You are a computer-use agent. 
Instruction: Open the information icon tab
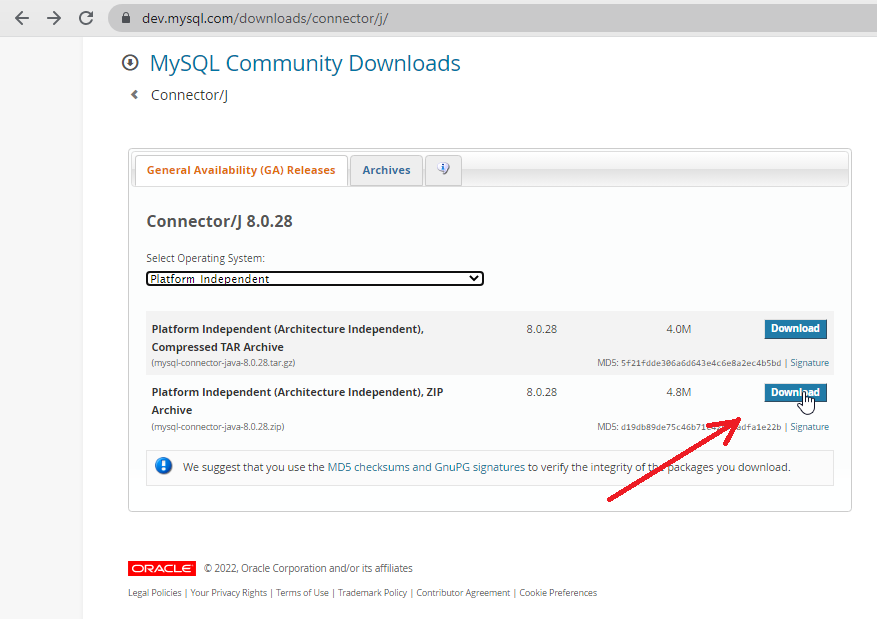444,170
